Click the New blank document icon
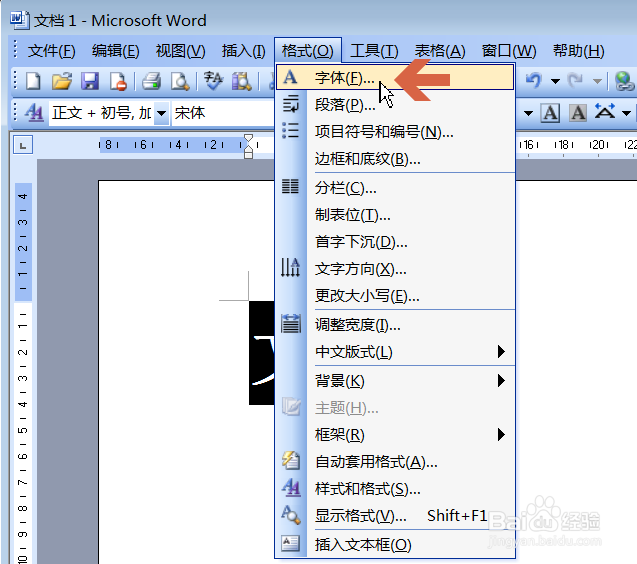Screen dimensions: 637x564 coord(33,80)
